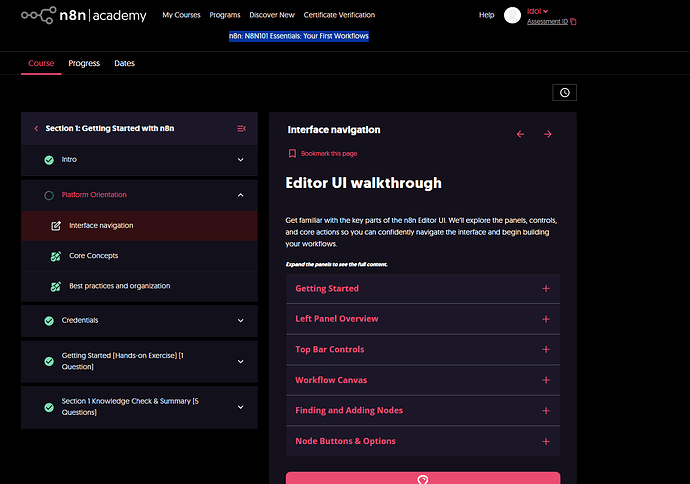Collapse the Platform Orientation chevron
Image resolution: width=690 pixels, height=484 pixels.
241,195
